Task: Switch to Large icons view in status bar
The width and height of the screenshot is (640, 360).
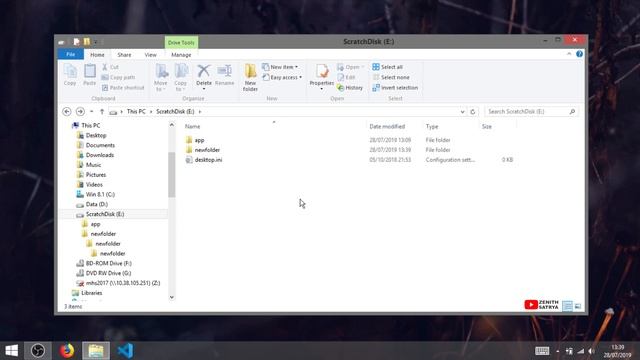Action: point(578,306)
